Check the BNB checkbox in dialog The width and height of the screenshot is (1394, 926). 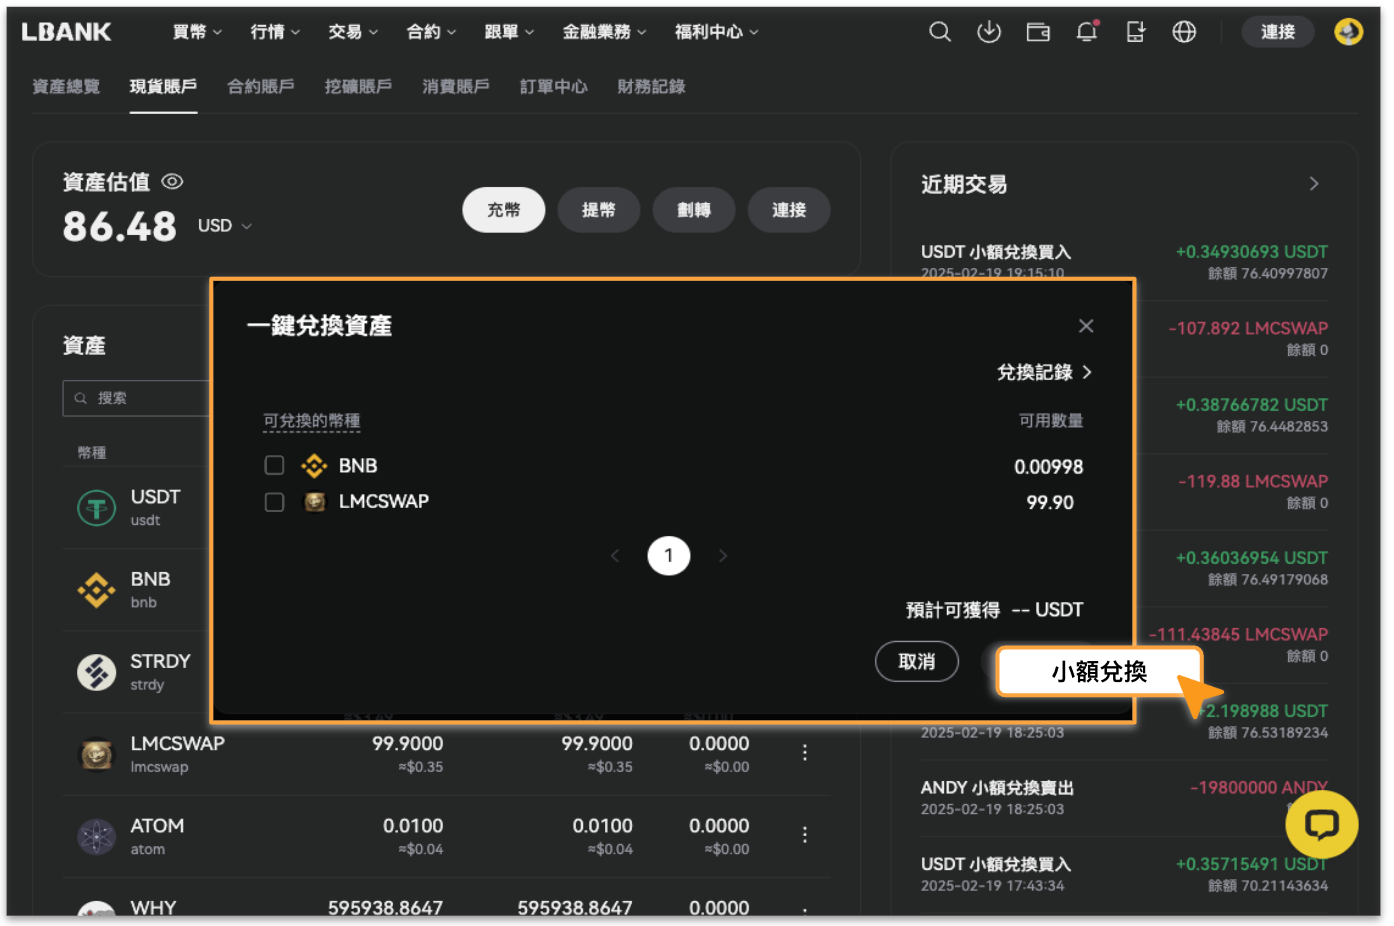[274, 466]
